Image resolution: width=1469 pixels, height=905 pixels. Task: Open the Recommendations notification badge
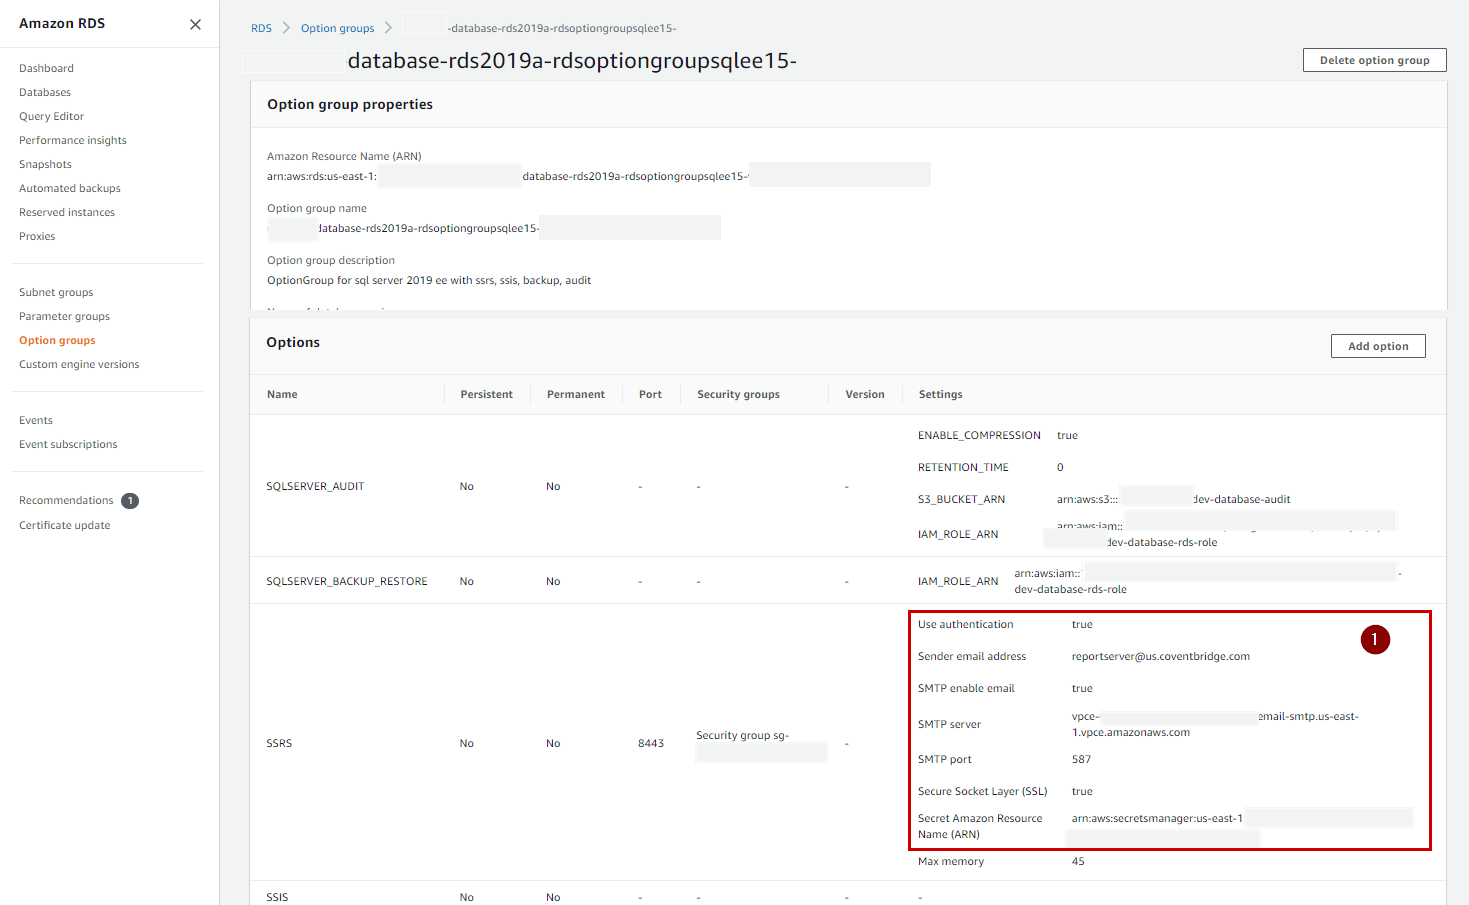[129, 500]
